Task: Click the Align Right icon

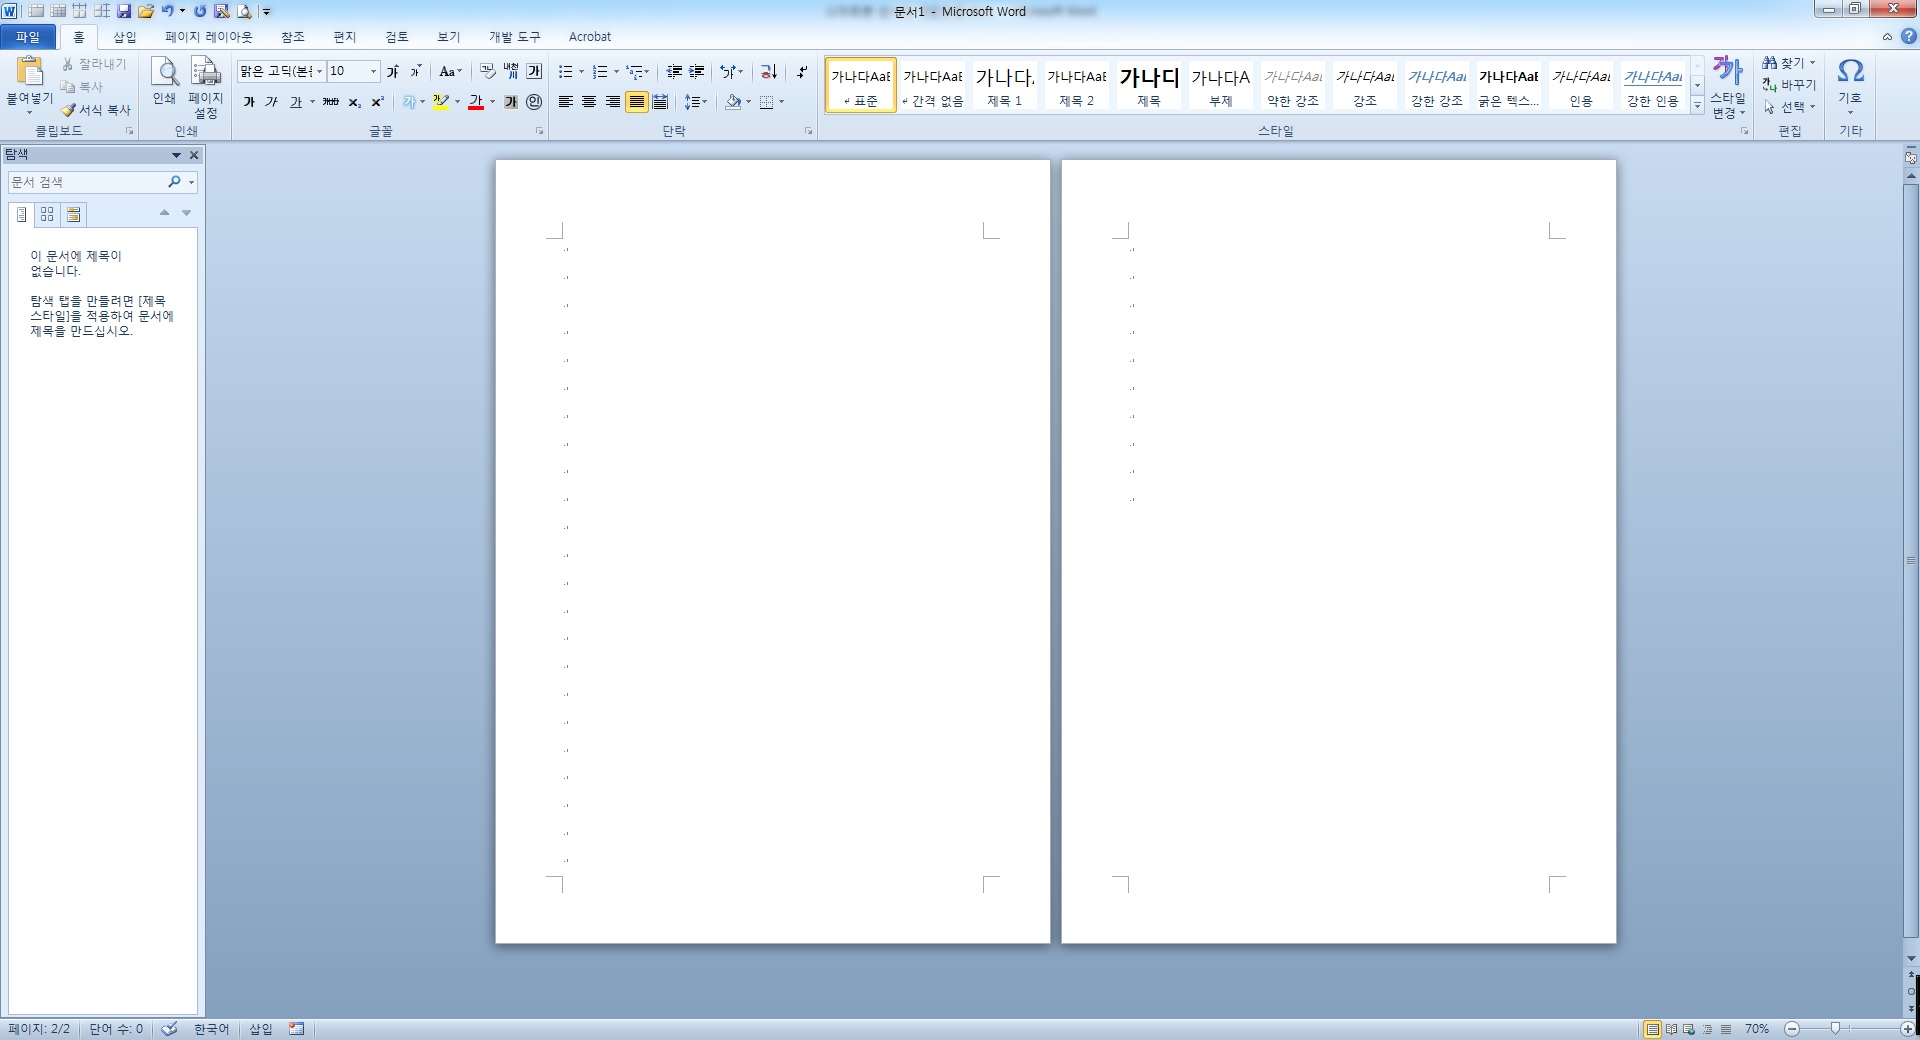Action: point(612,102)
